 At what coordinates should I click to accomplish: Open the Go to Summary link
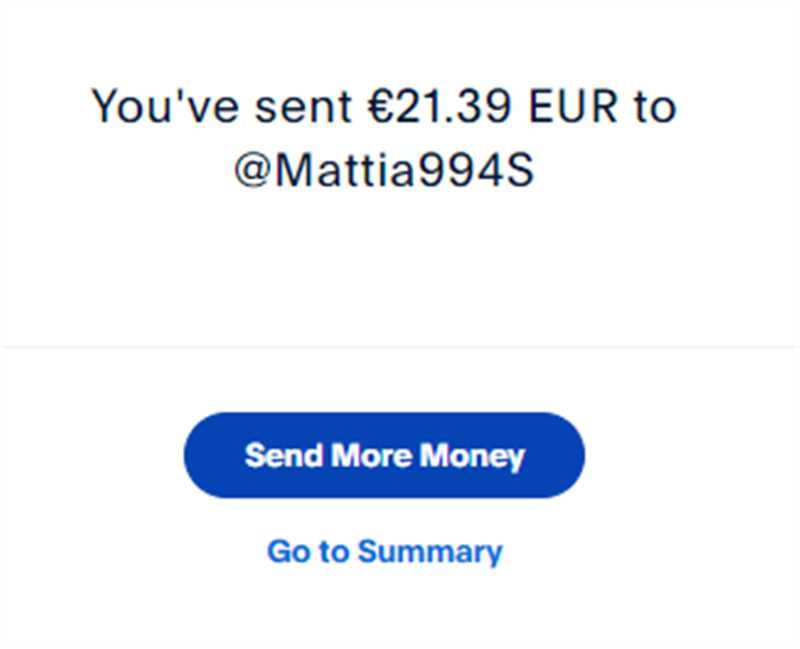pyautogui.click(x=385, y=552)
